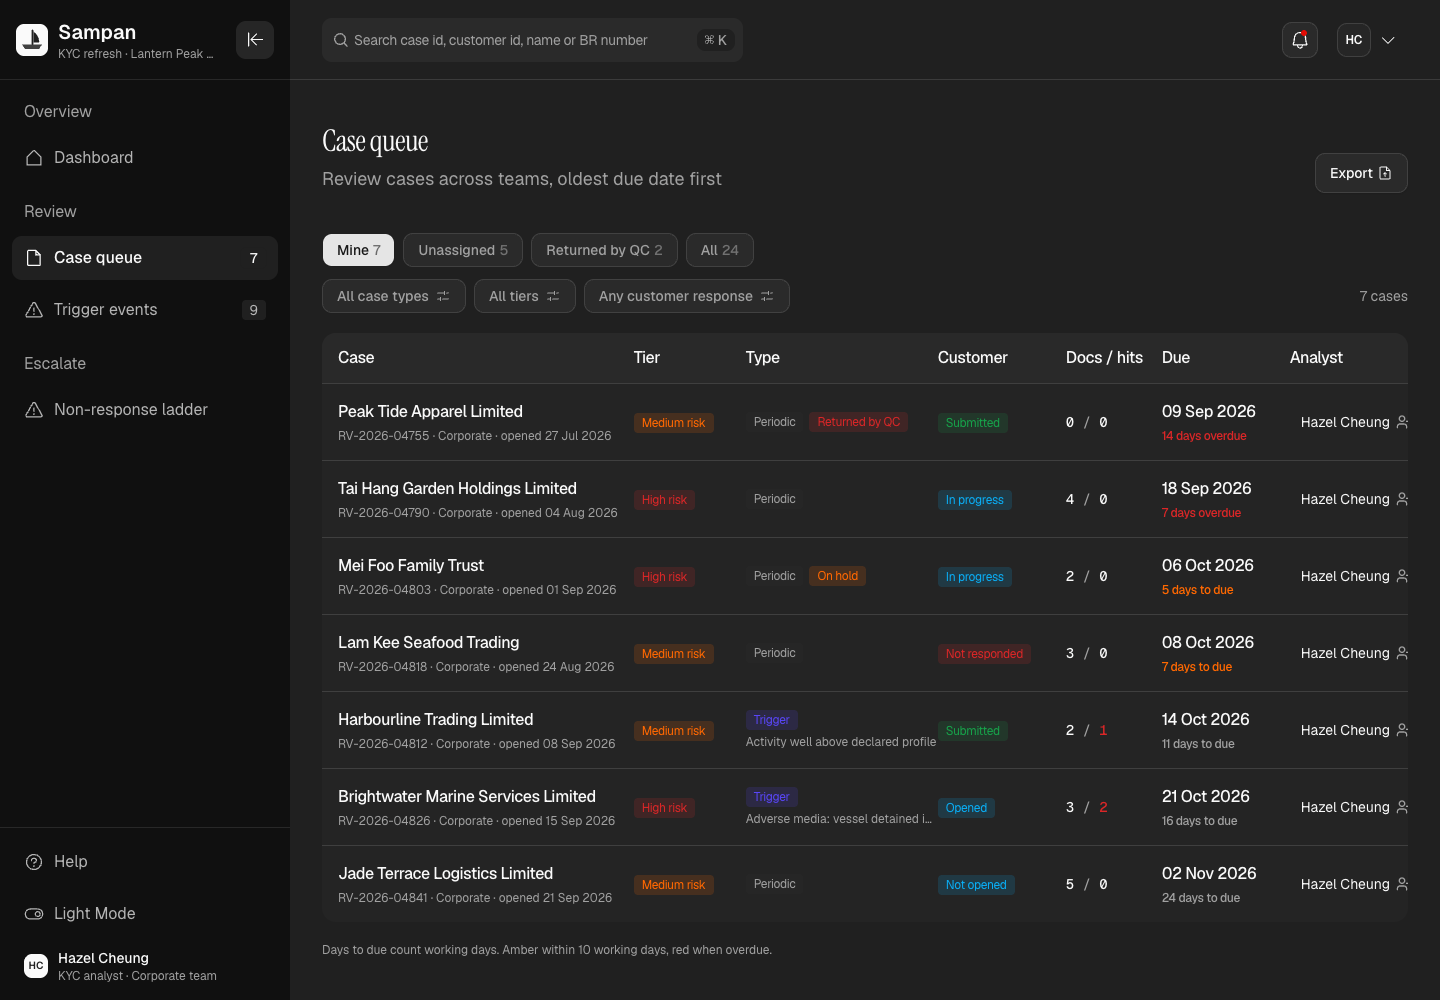Click the analyst person icon for Peak Tide Apparel
This screenshot has width=1440, height=1000.
tap(1402, 422)
